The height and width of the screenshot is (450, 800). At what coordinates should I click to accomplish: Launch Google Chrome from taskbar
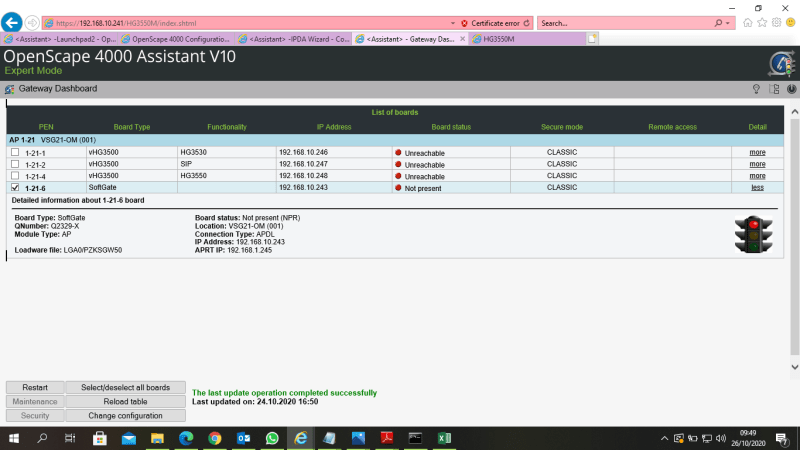[x=215, y=438]
